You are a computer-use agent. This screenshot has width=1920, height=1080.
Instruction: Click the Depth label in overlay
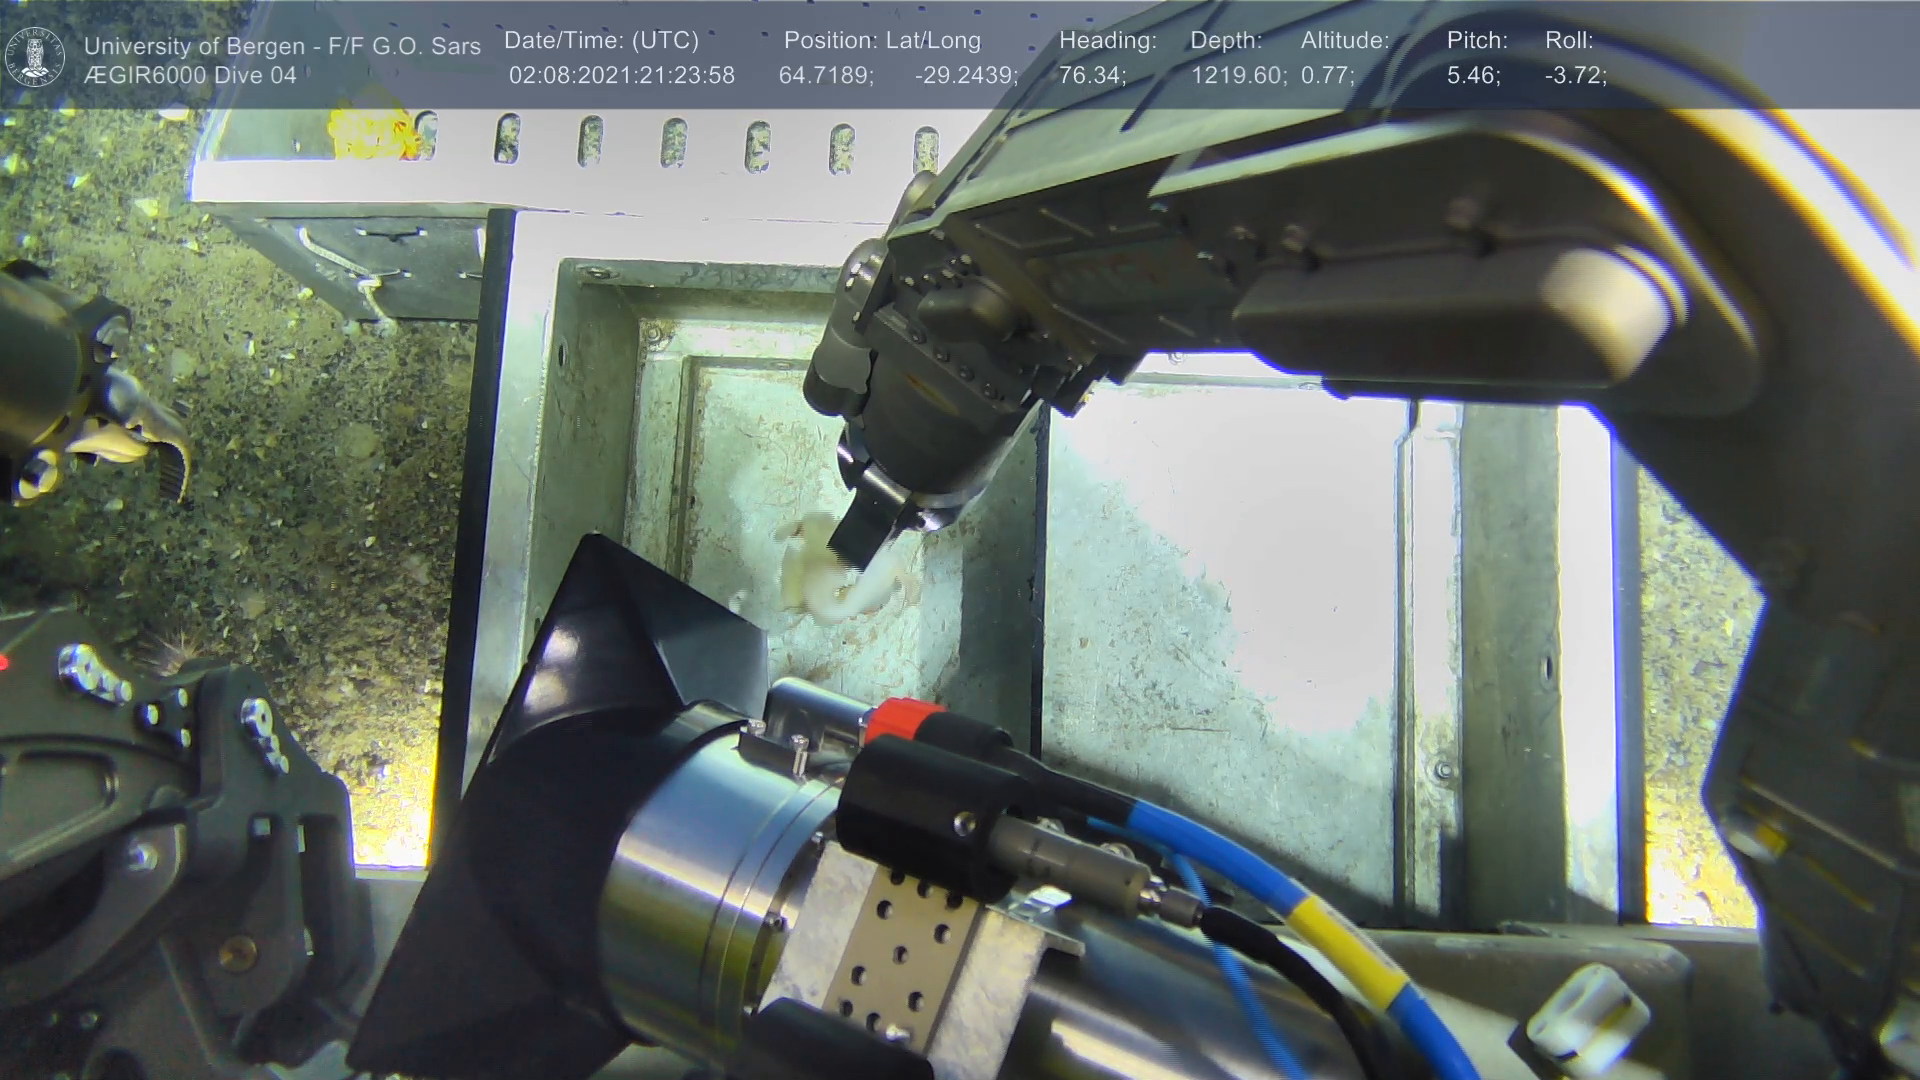1225,41
